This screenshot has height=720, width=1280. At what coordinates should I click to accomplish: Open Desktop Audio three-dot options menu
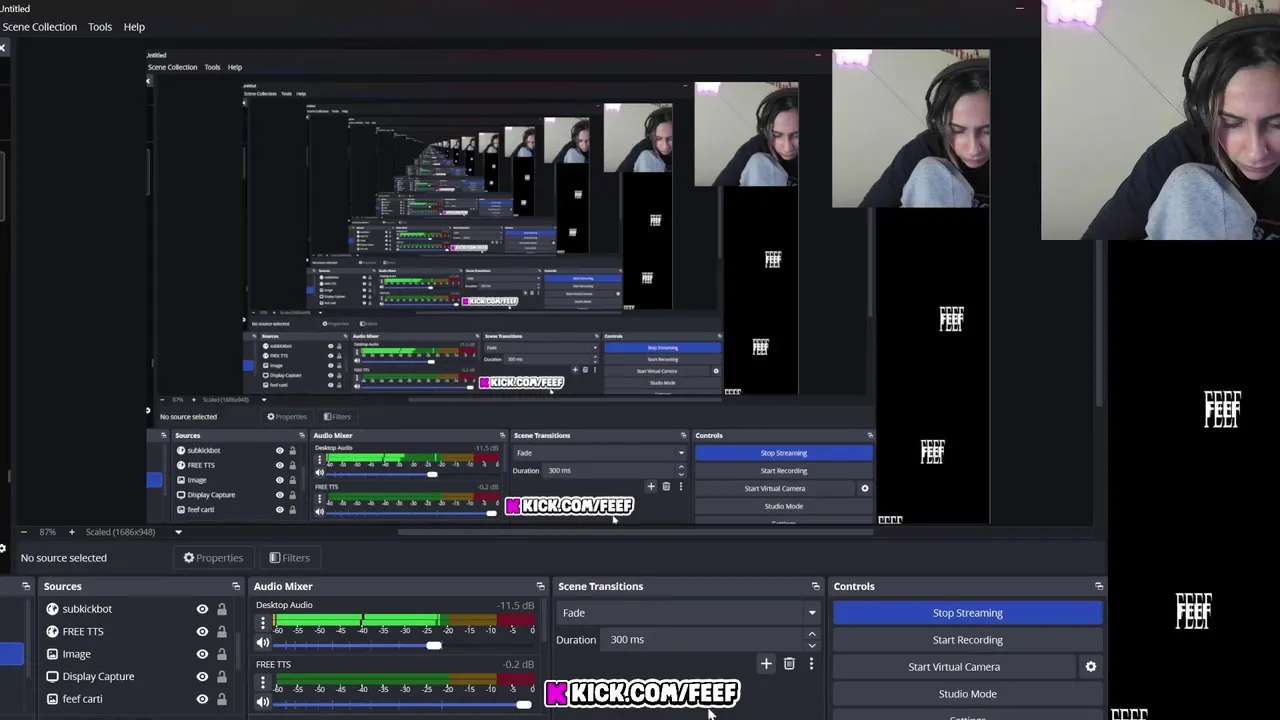coord(263,623)
